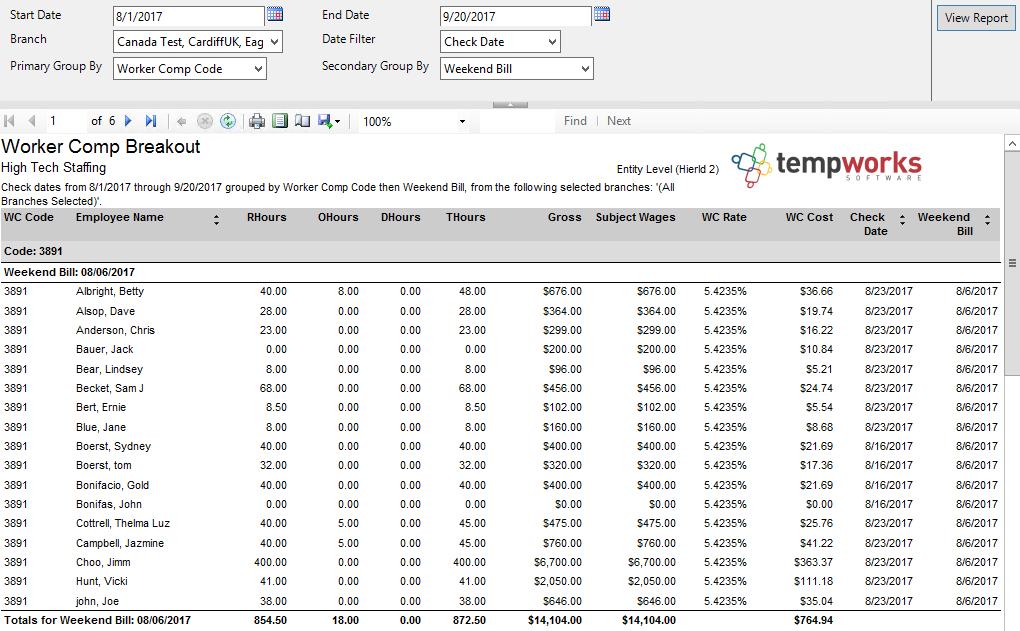Viewport: 1020px width, 631px height.
Task: Sort by Employee Name column
Action: [217, 220]
